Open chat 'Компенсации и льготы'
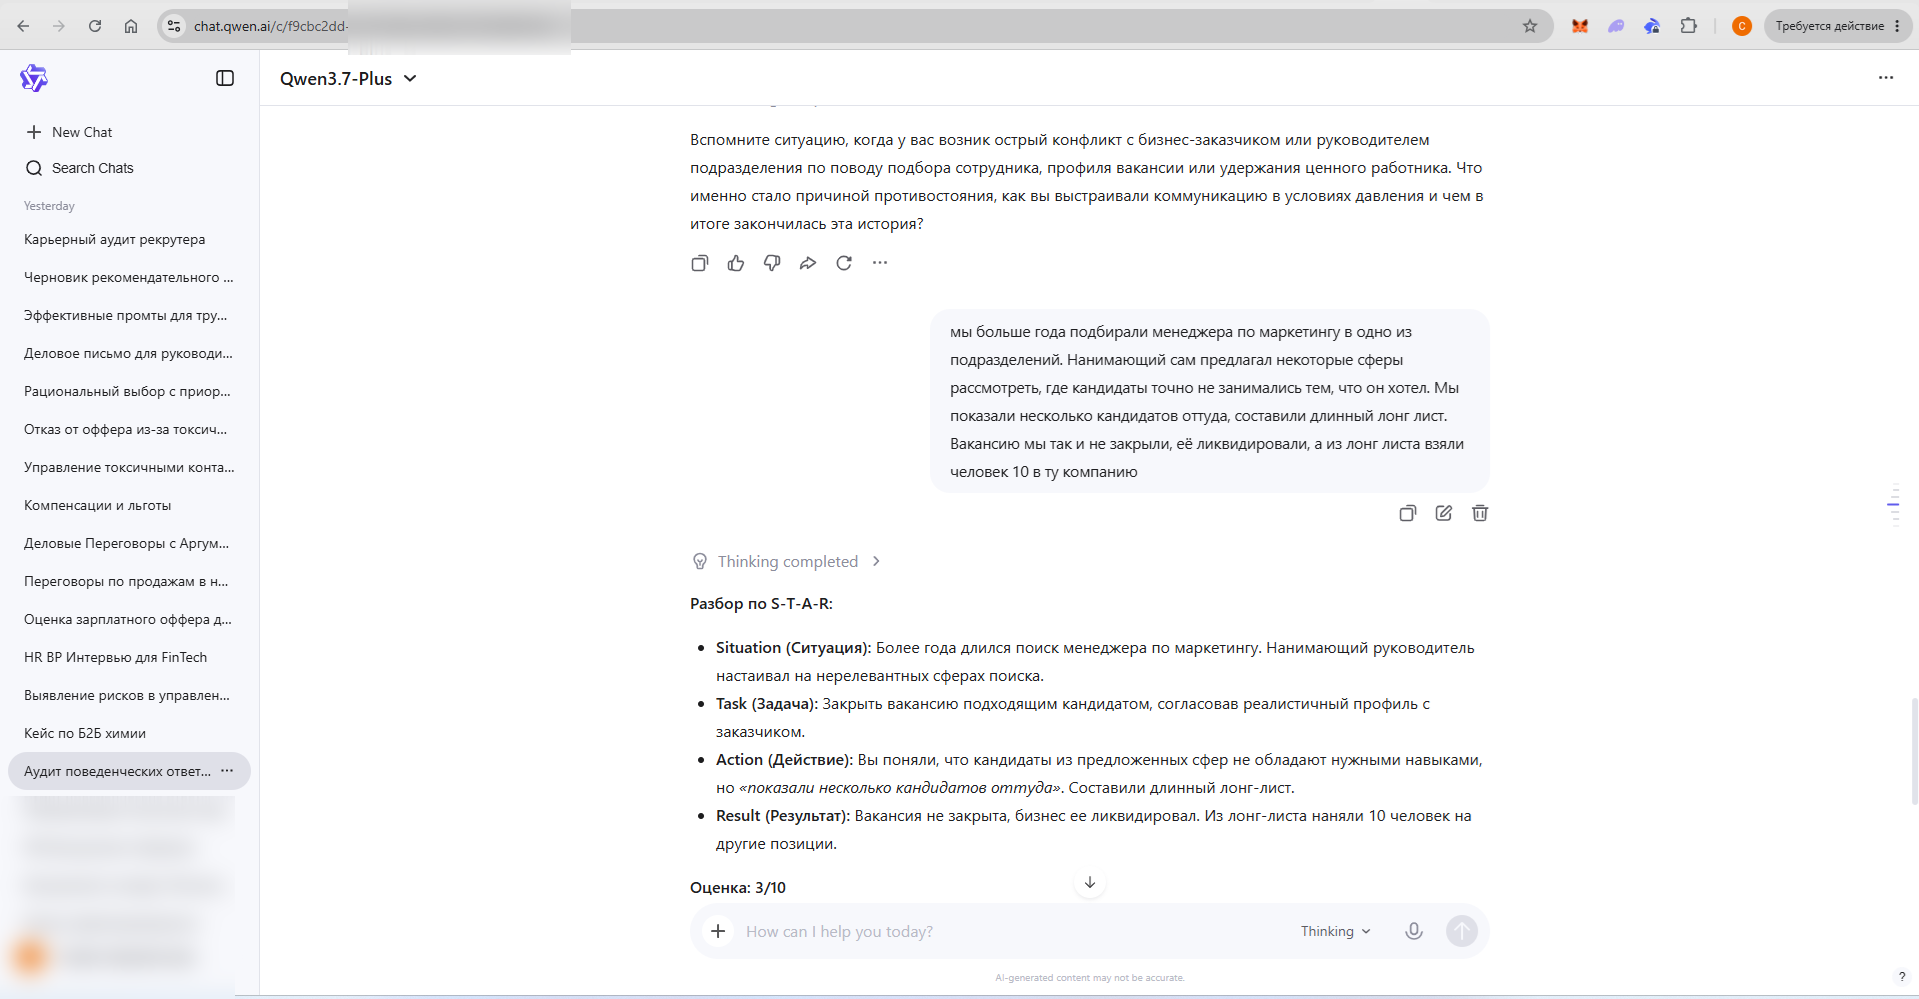This screenshot has height=999, width=1919. [129, 505]
